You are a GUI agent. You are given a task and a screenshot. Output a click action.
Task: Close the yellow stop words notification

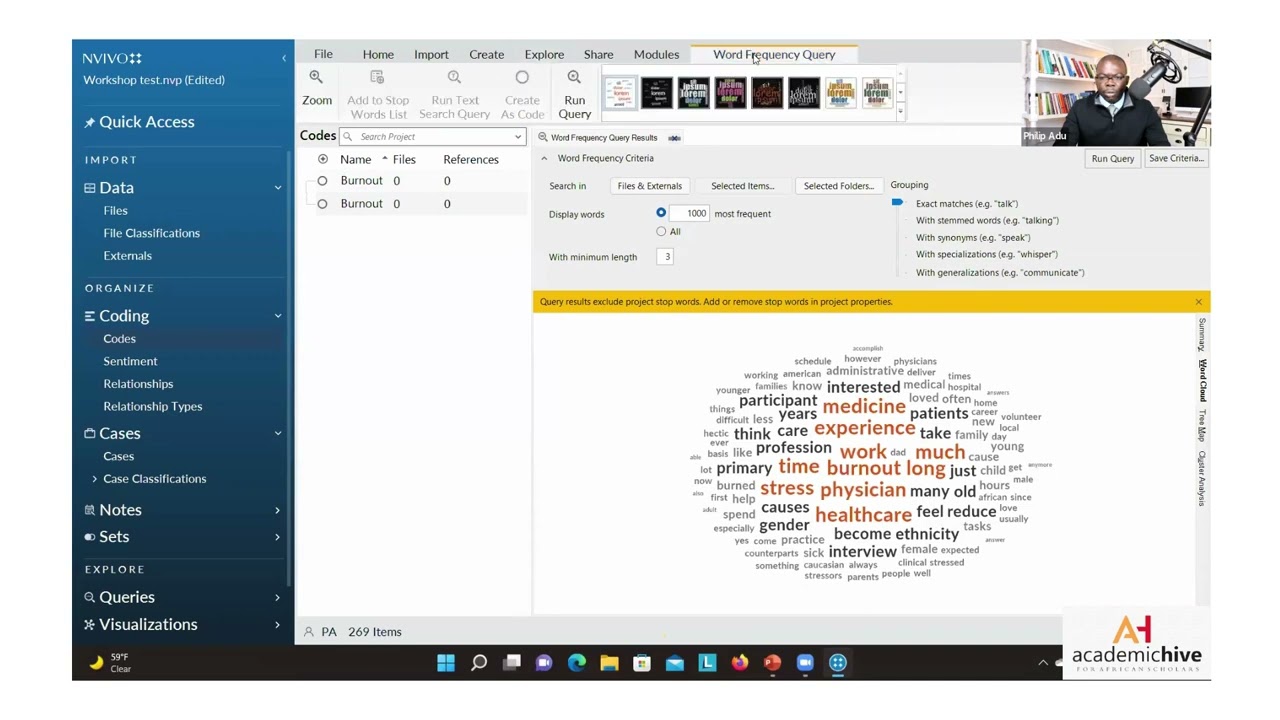pos(1198,302)
